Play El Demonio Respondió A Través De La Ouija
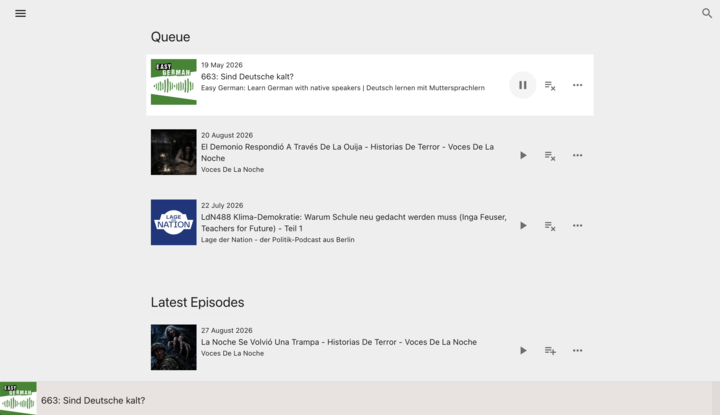Viewport: 720px width, 415px height. pyautogui.click(x=523, y=155)
